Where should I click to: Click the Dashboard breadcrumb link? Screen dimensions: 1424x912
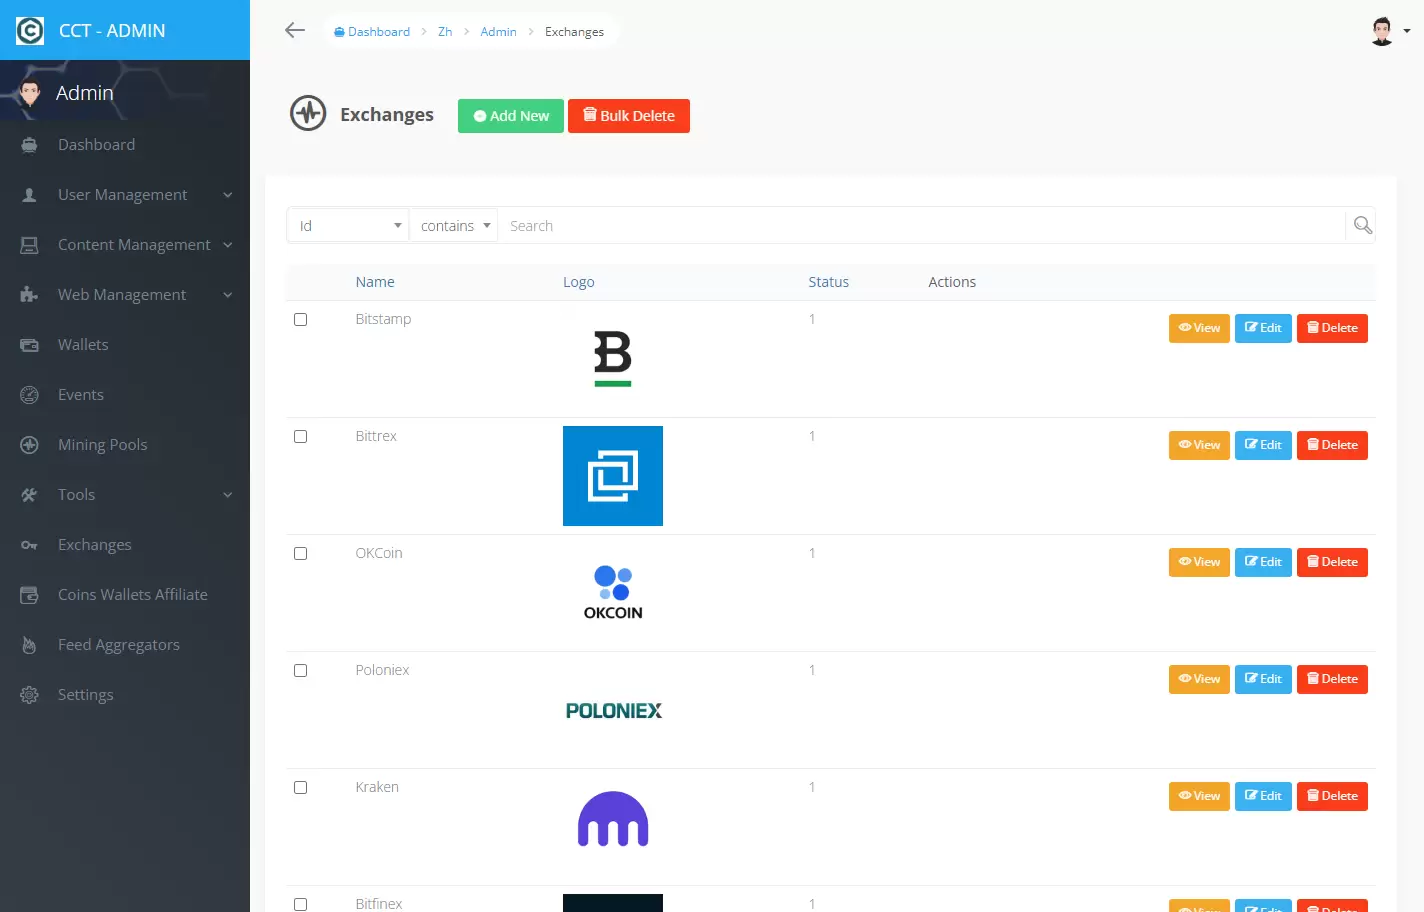coord(372,32)
